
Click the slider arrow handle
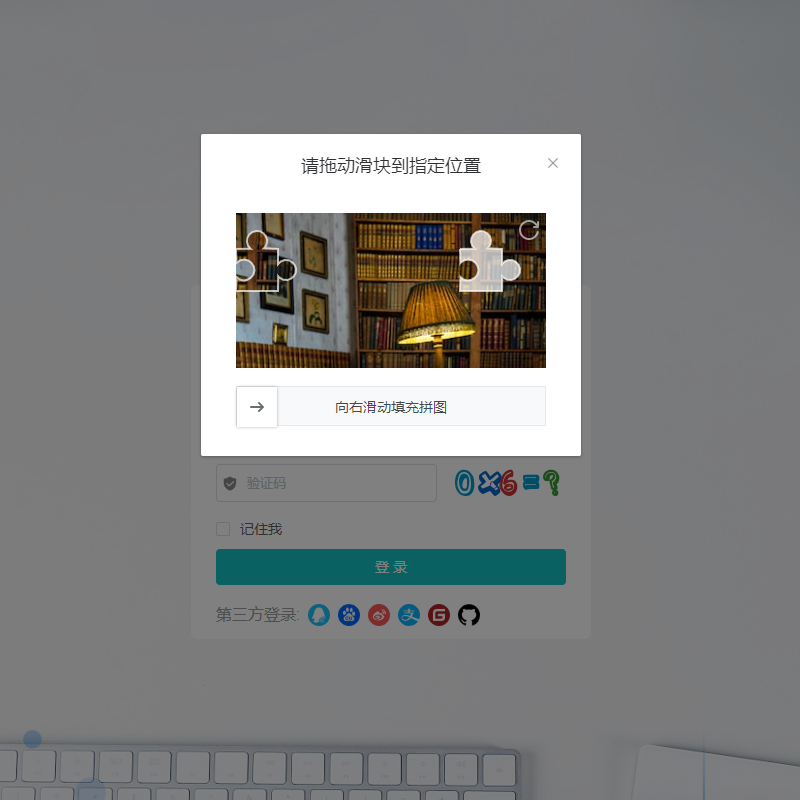257,407
